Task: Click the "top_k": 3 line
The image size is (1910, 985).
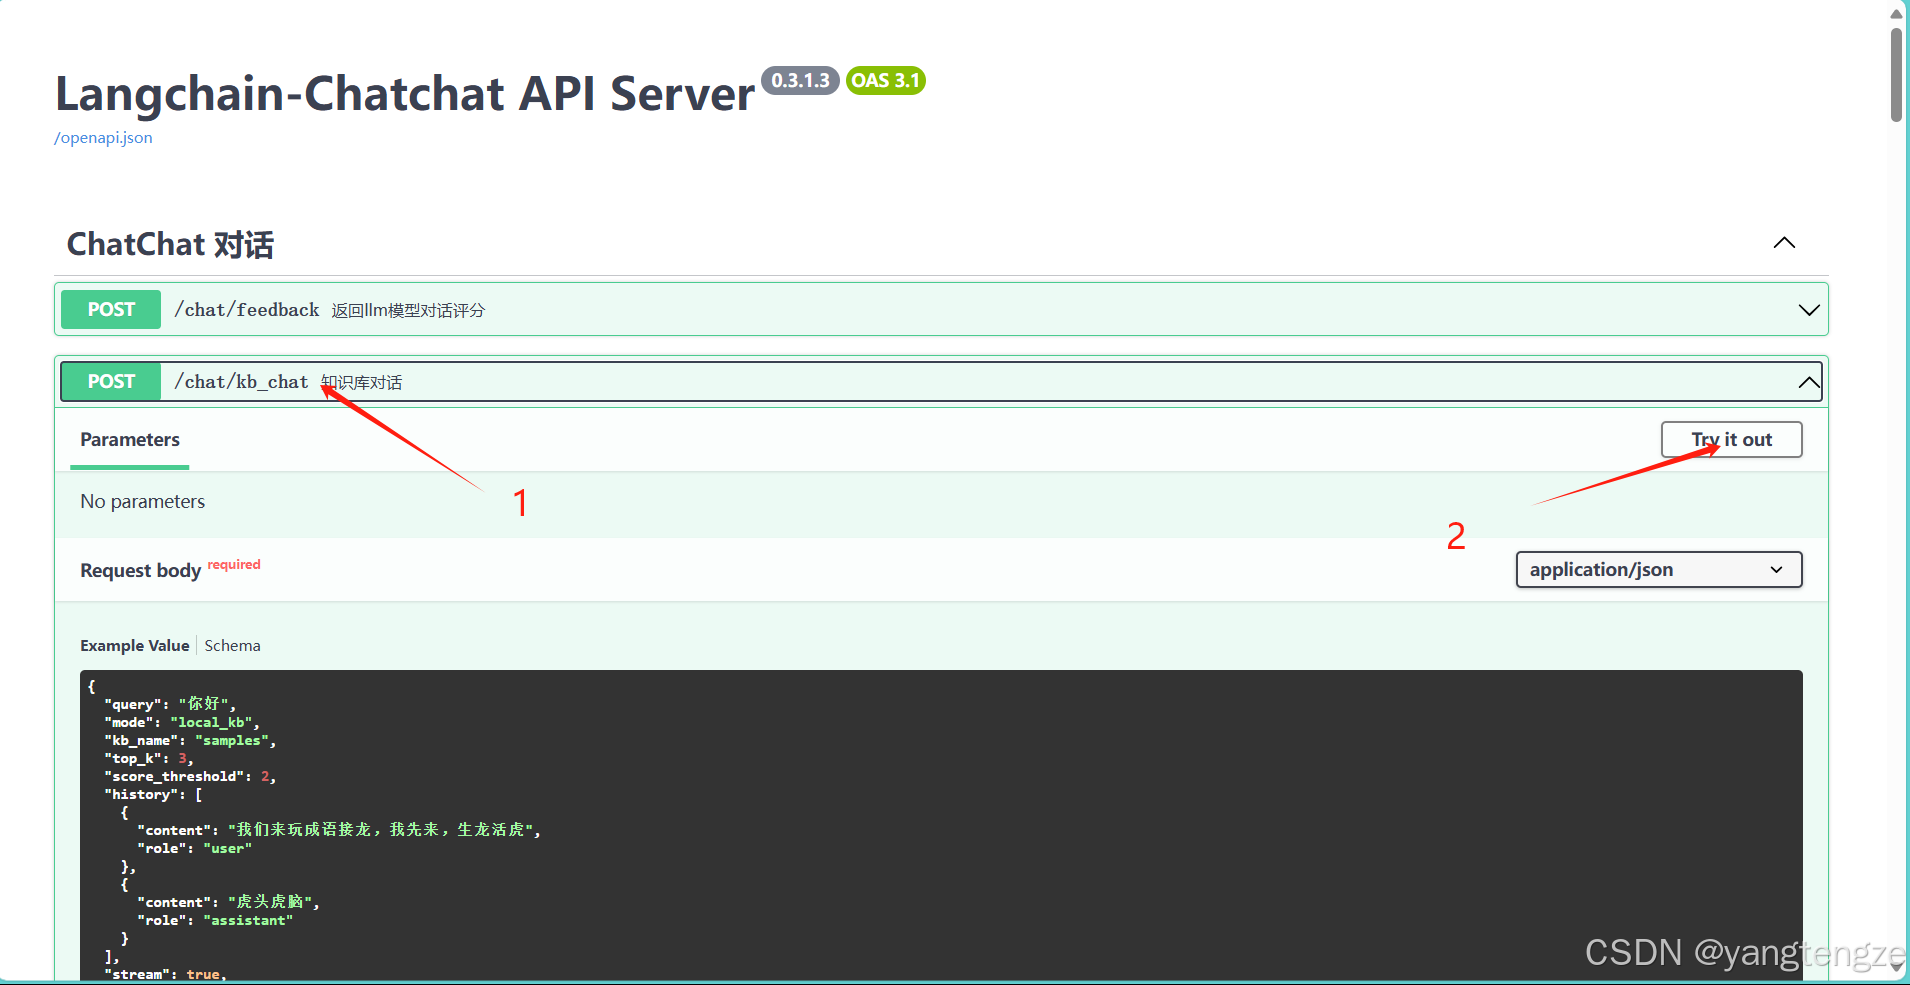Action: (149, 758)
